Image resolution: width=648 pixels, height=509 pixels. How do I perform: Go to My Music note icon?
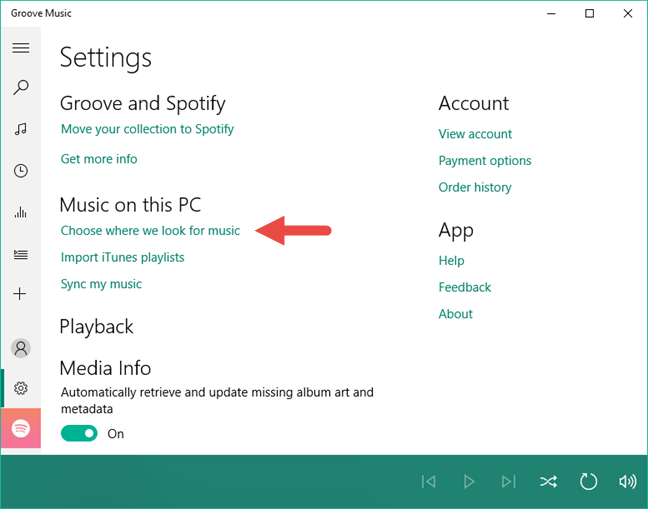[x=21, y=129]
